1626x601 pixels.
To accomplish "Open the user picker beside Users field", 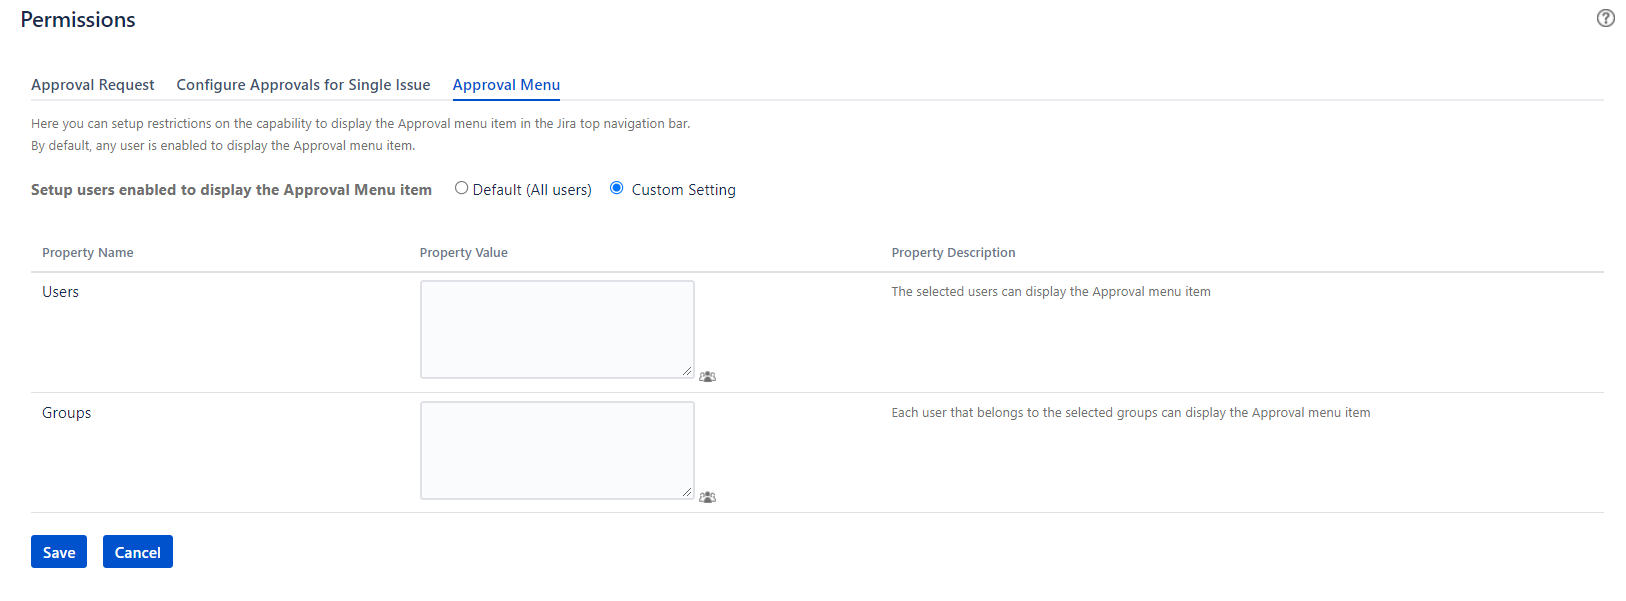I will [707, 377].
